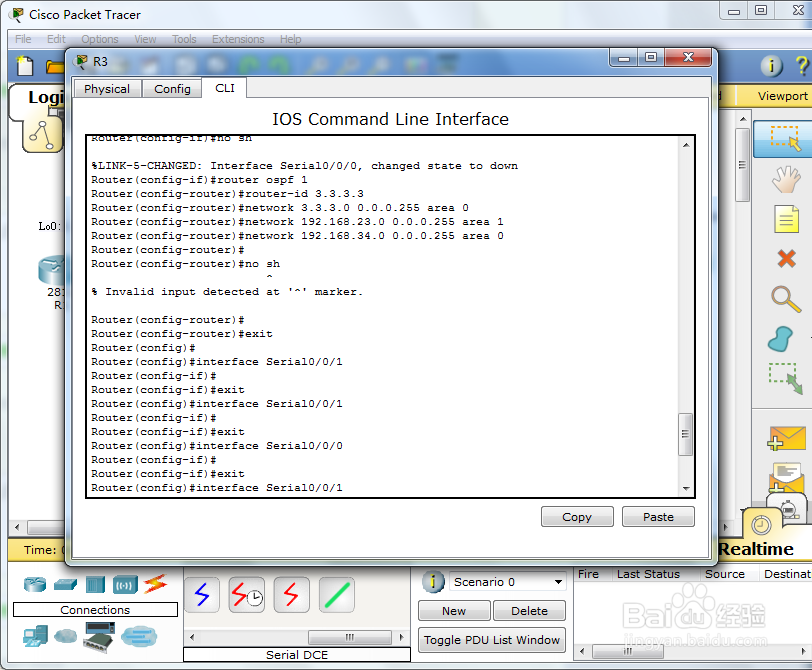Select Hubs device category

coord(95,585)
